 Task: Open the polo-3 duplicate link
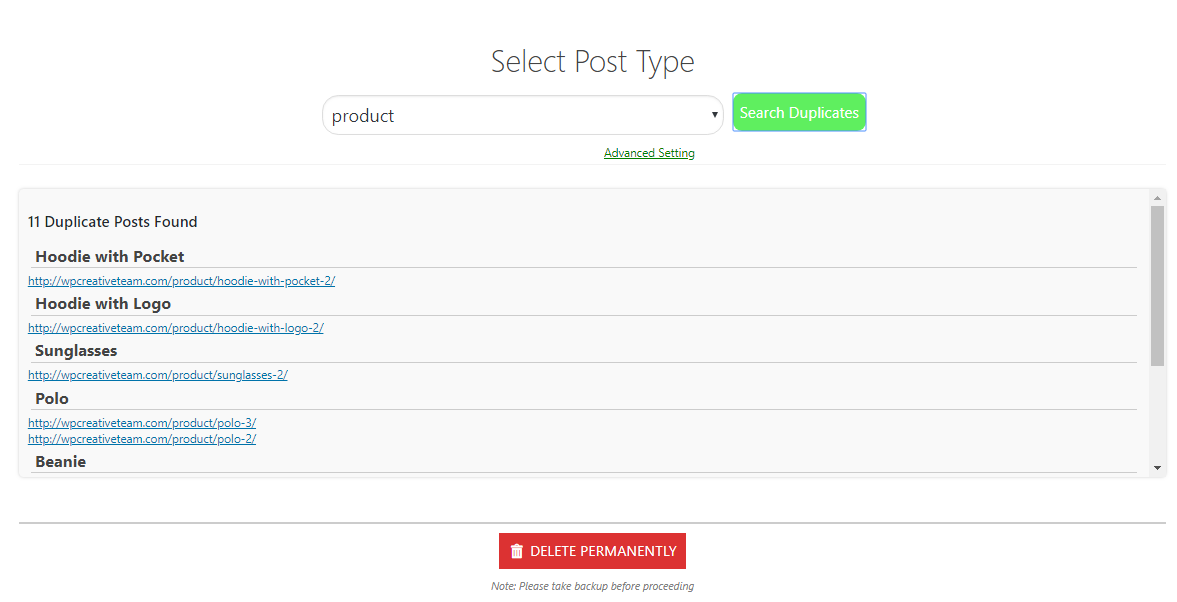[x=142, y=423]
